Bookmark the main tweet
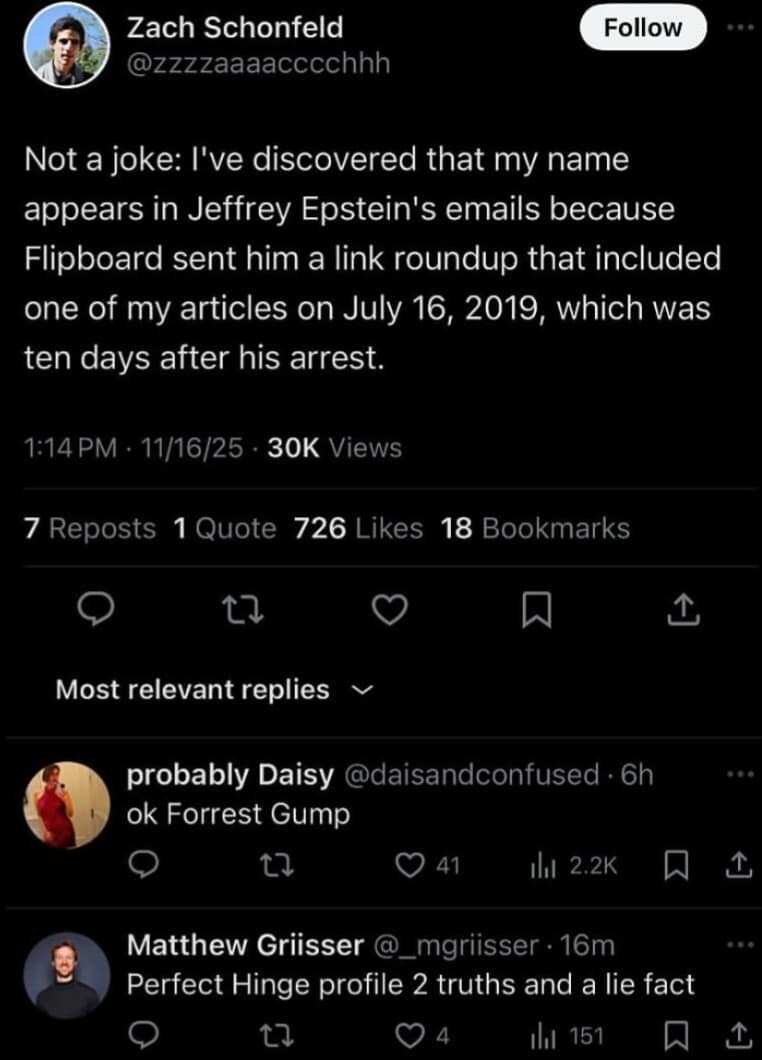This screenshot has height=1060, width=762. (537, 610)
